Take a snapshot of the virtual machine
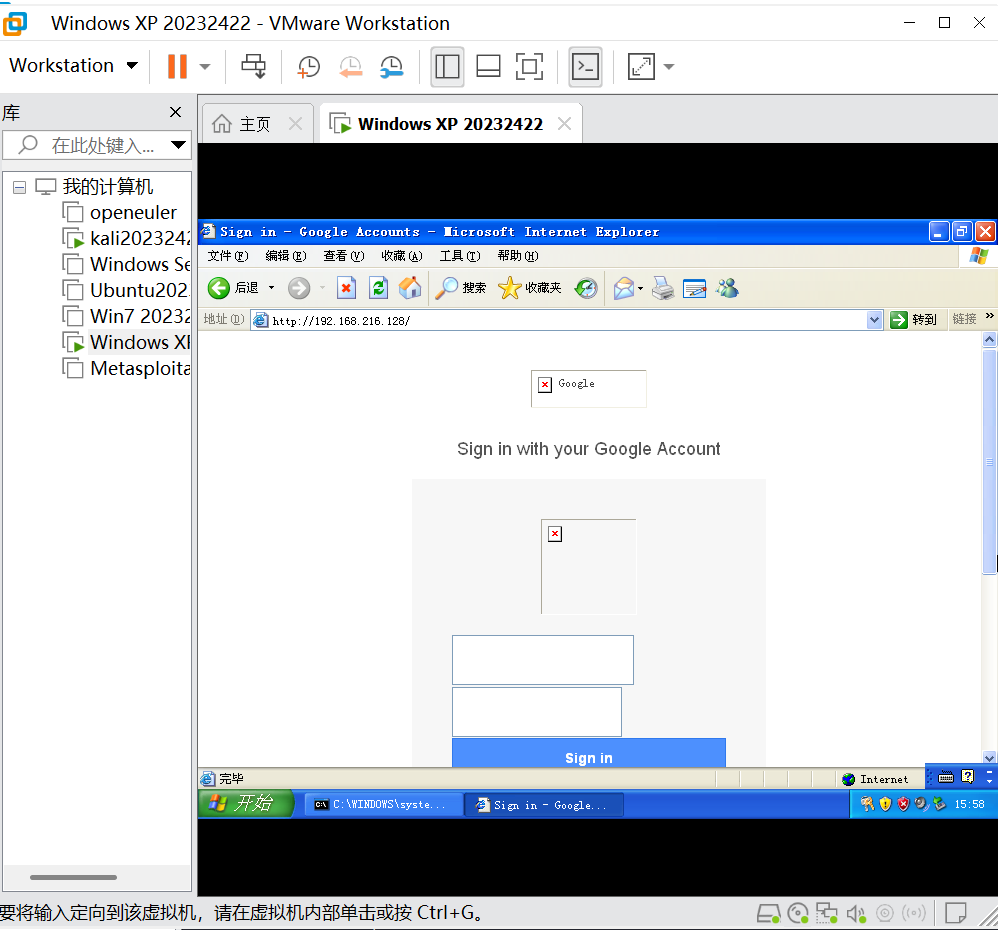This screenshot has width=998, height=930. coord(309,66)
